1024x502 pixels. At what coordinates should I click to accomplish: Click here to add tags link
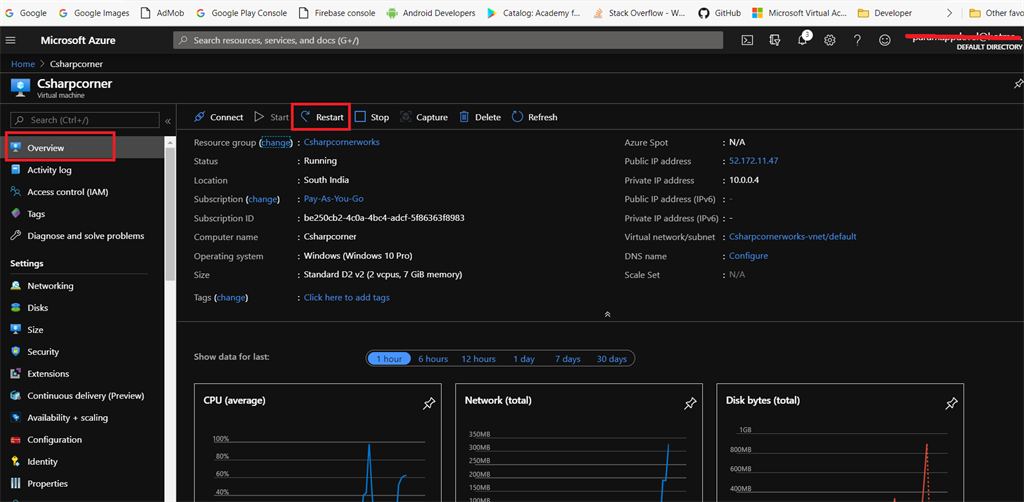pos(347,297)
